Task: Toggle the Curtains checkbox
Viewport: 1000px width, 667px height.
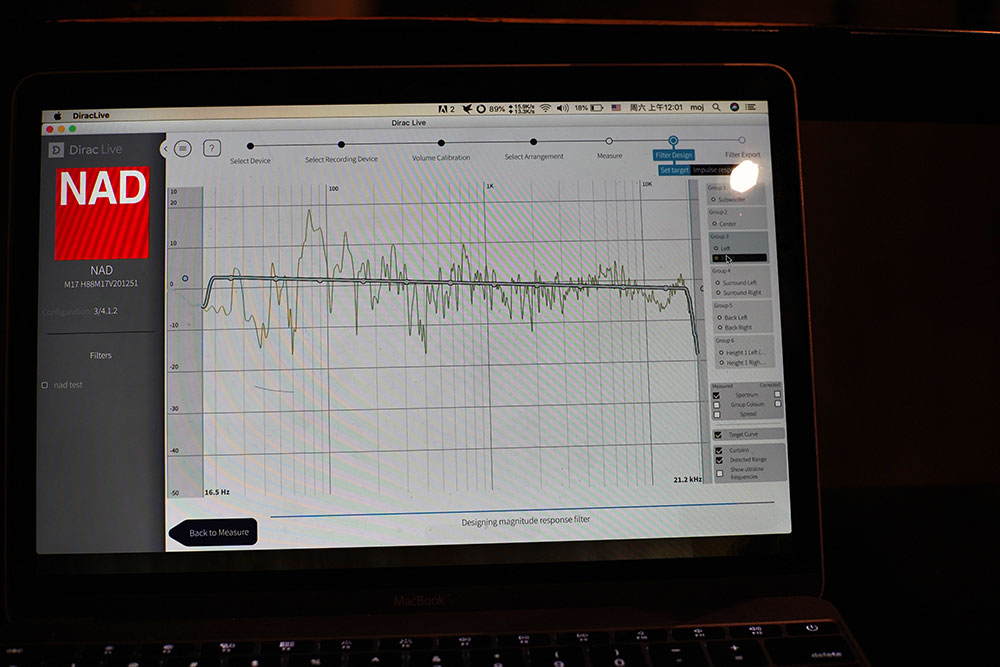Action: coord(719,450)
